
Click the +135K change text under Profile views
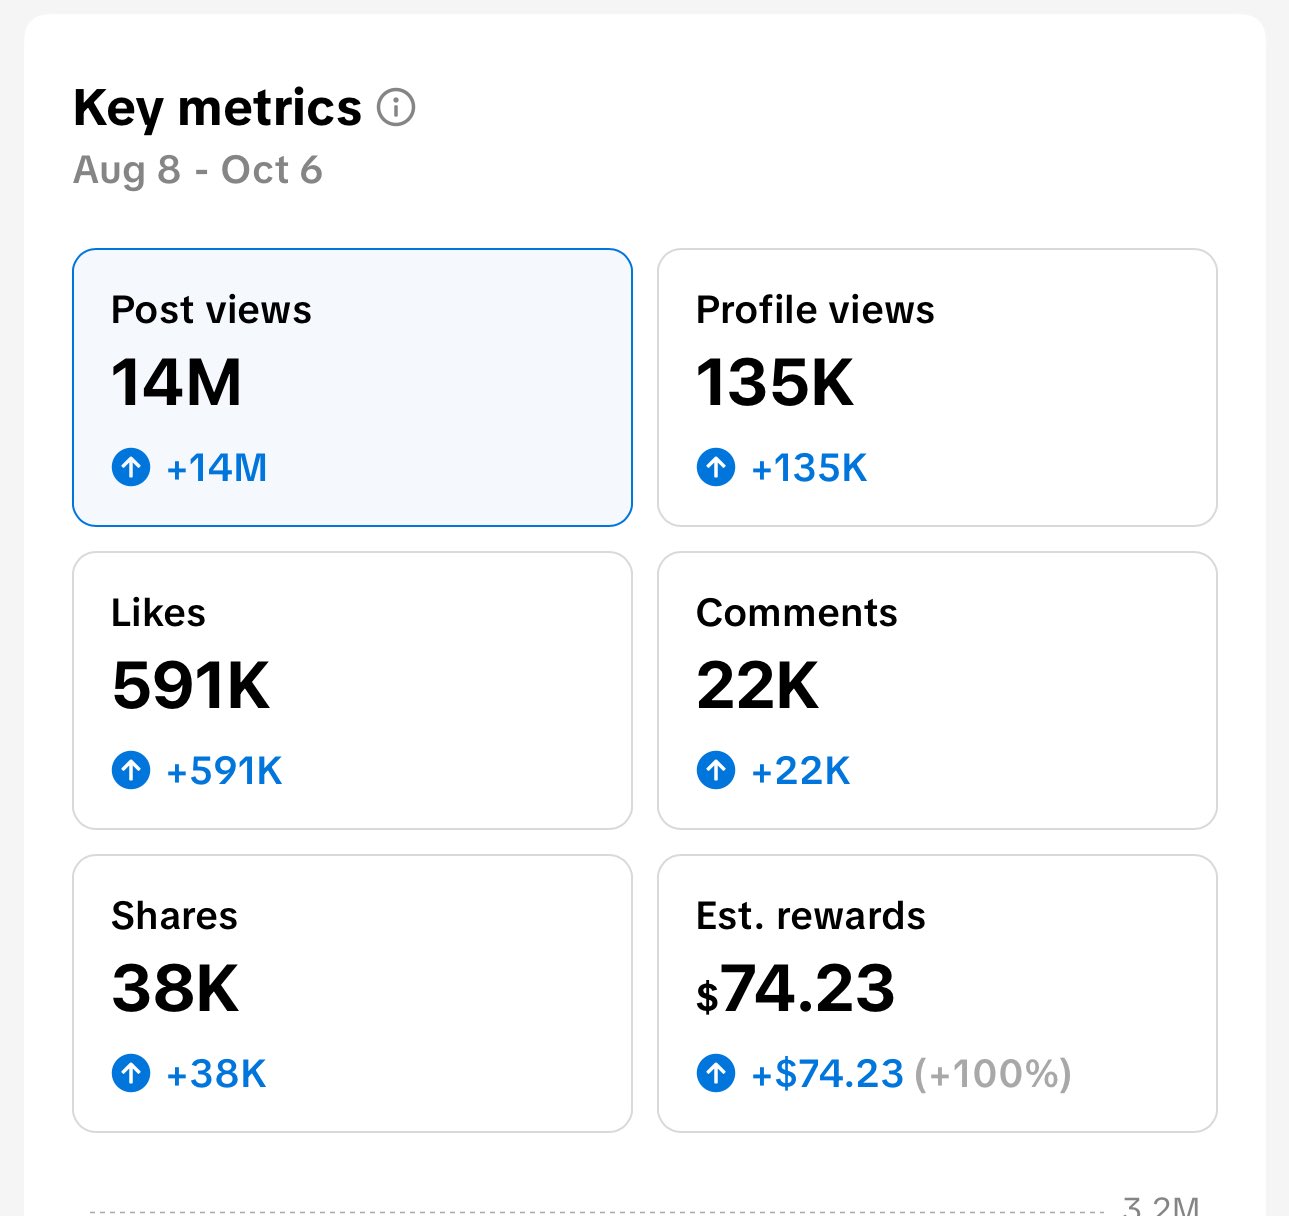pyautogui.click(x=808, y=467)
